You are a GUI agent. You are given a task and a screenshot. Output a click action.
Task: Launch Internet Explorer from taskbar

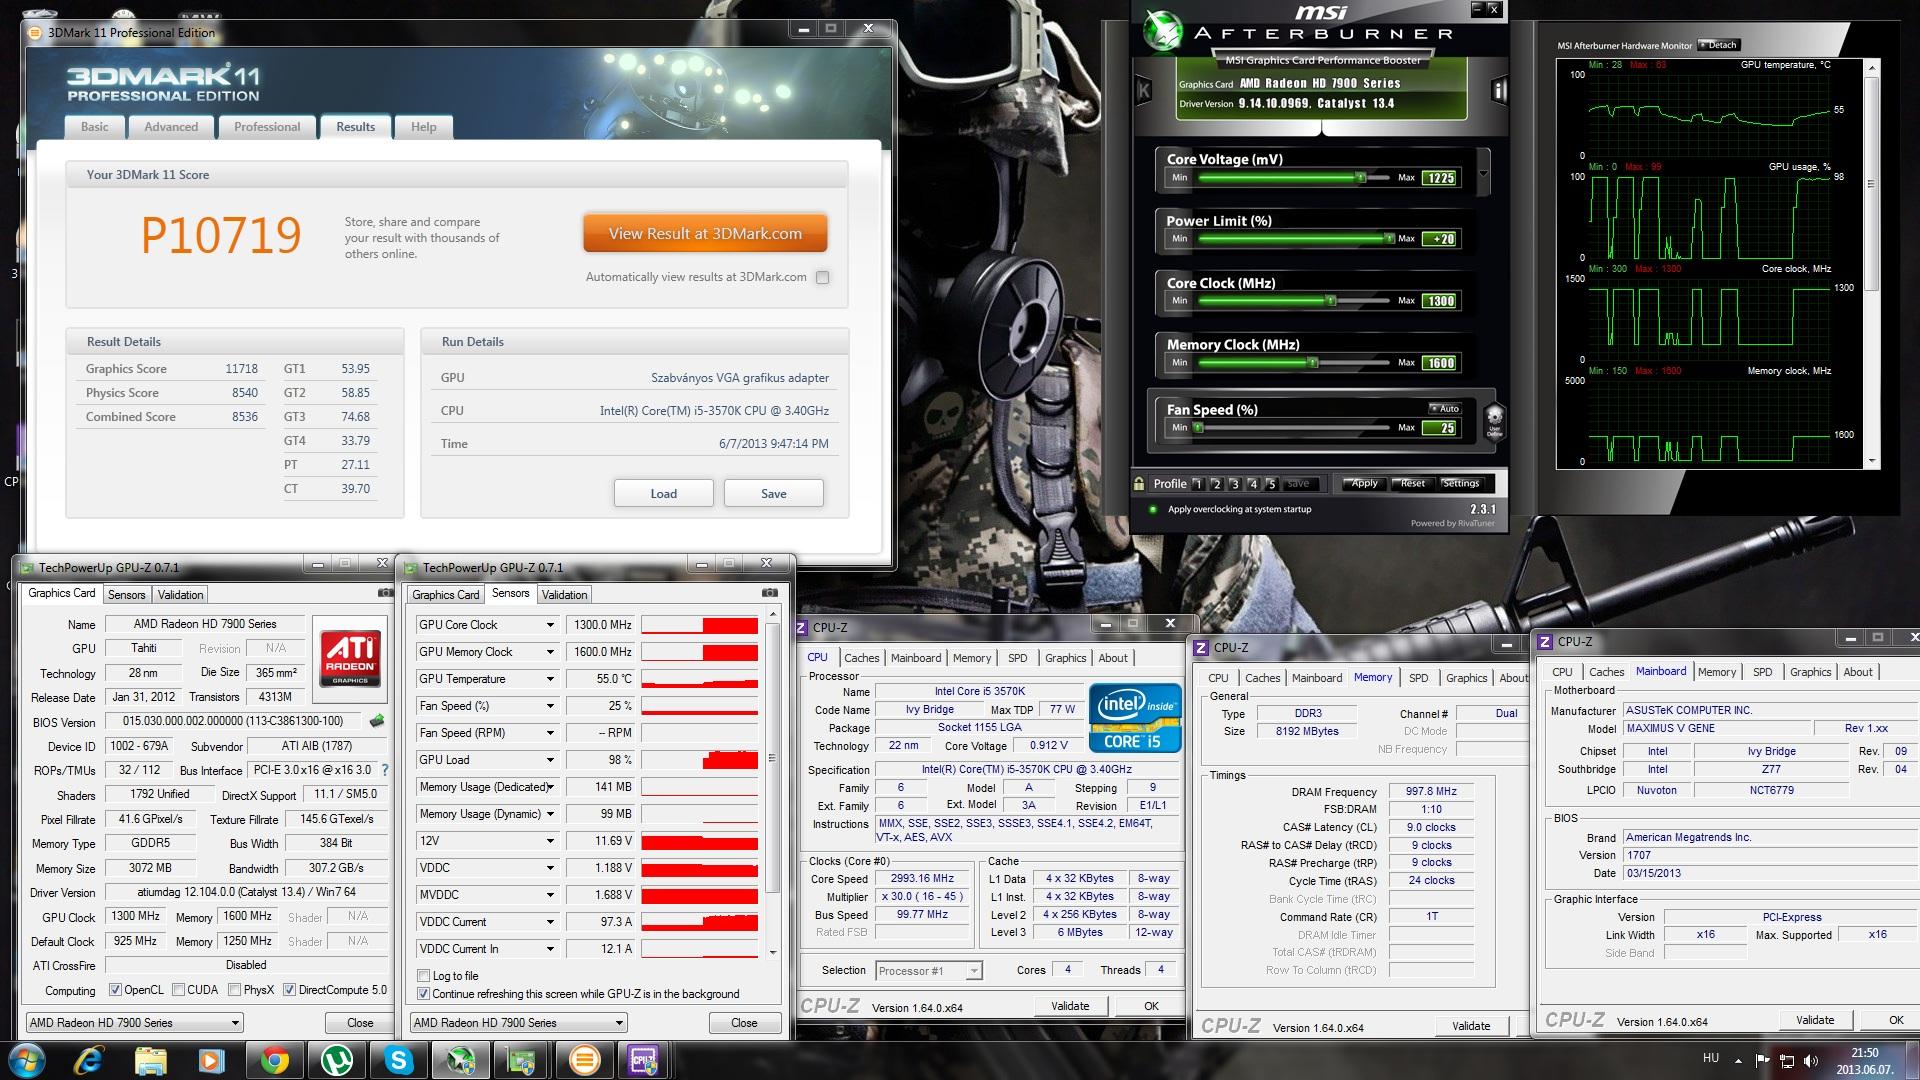tap(91, 1060)
